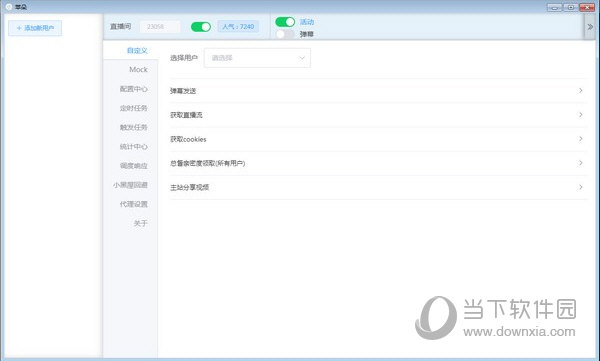Open the 关于 about tab

click(130, 223)
